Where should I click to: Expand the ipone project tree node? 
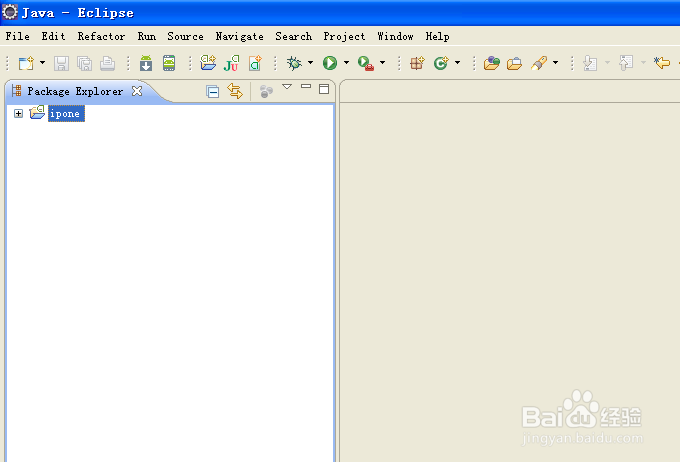[18, 114]
